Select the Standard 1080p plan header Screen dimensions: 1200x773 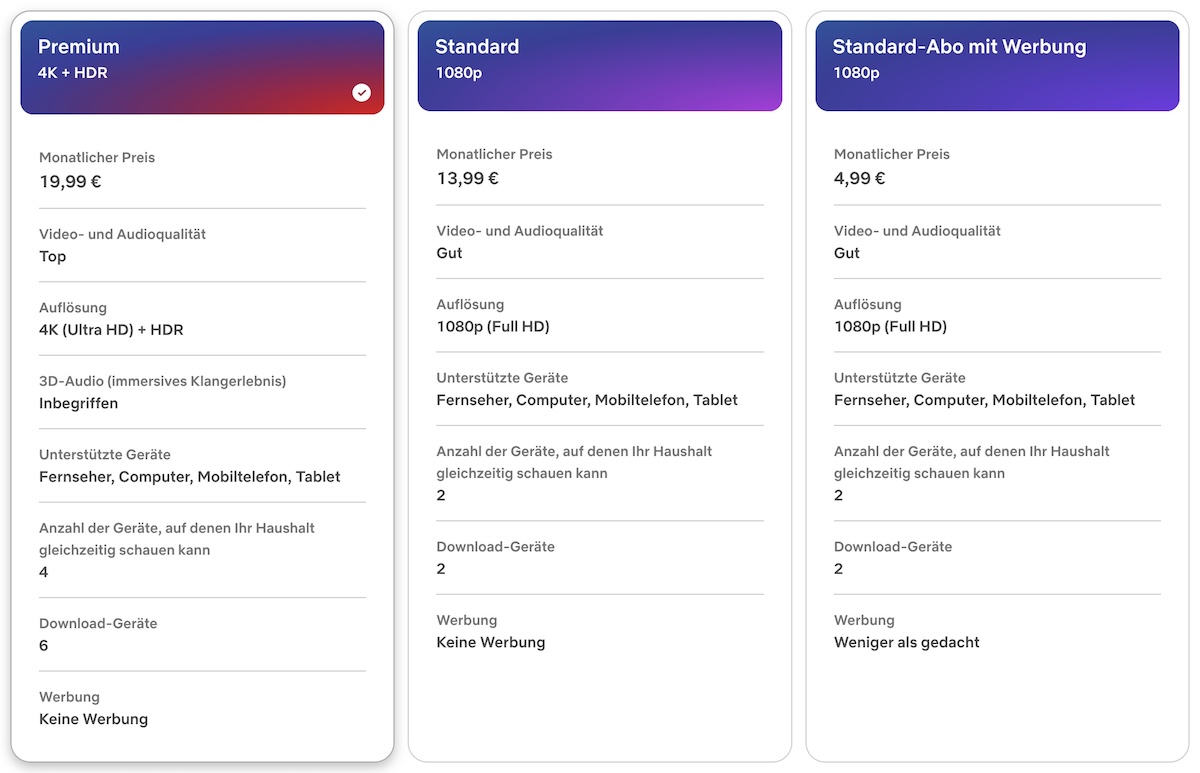coord(599,65)
